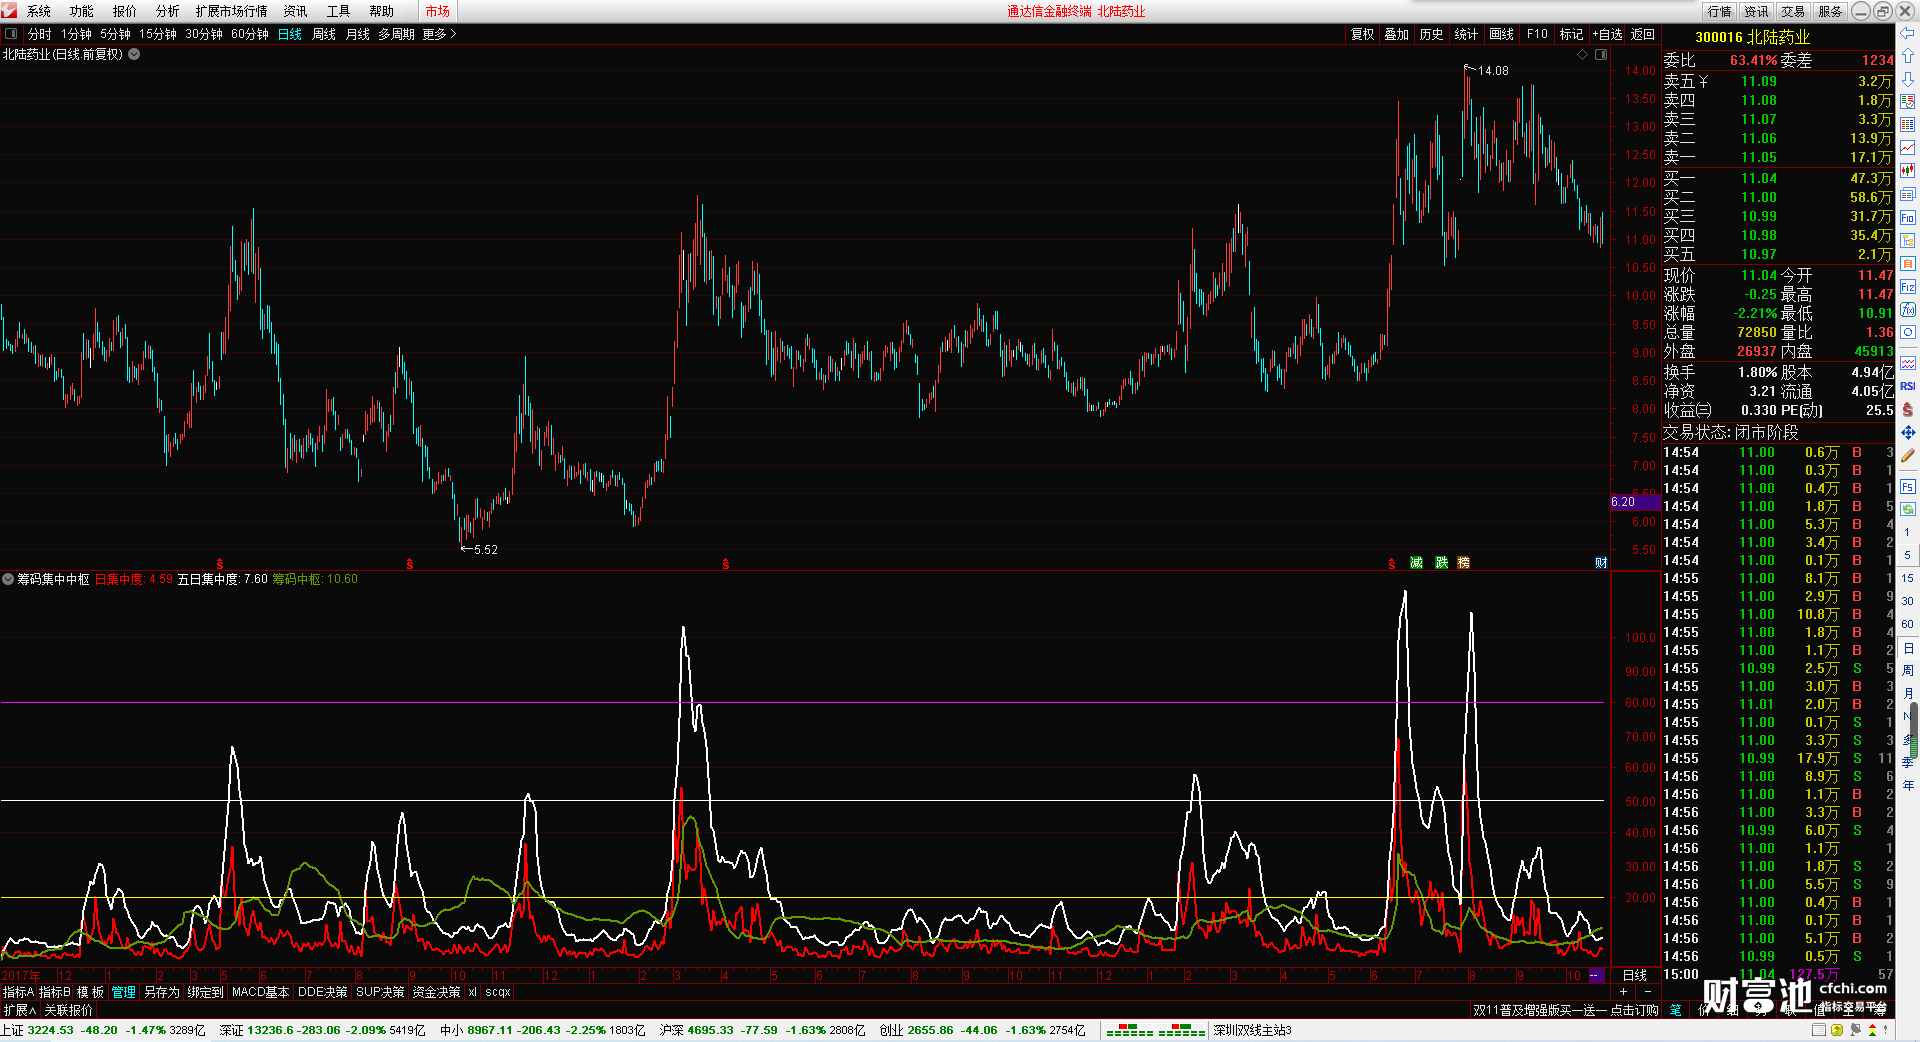The height and width of the screenshot is (1042, 1920).
Task: Open the 筹码集中中枢 indicator dropdown
Action: tap(8, 579)
